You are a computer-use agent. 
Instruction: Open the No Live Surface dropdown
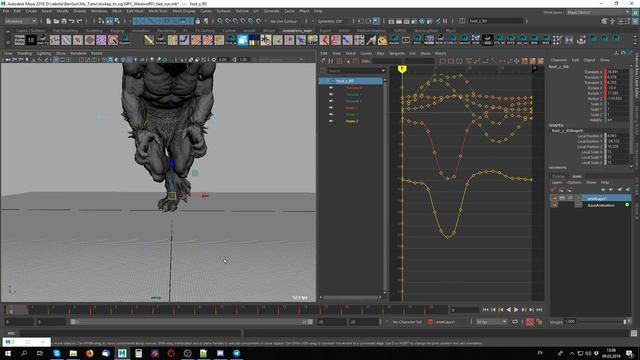tap(284, 21)
